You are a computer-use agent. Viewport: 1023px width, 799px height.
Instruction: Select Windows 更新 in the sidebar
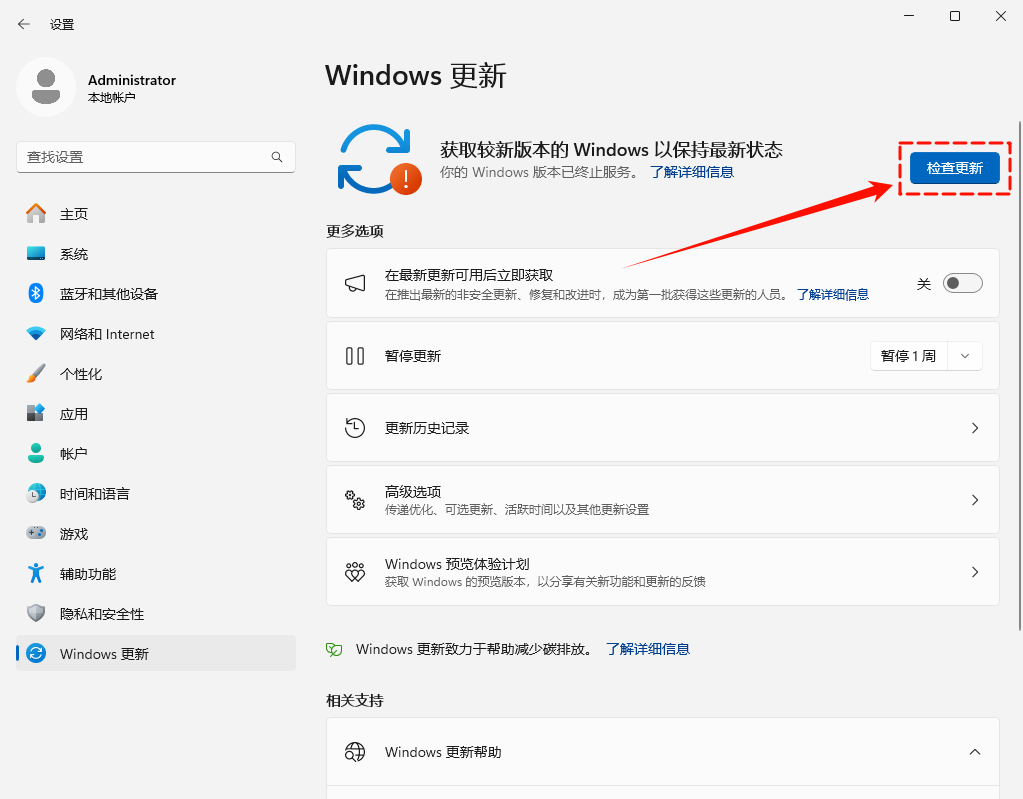(x=102, y=653)
